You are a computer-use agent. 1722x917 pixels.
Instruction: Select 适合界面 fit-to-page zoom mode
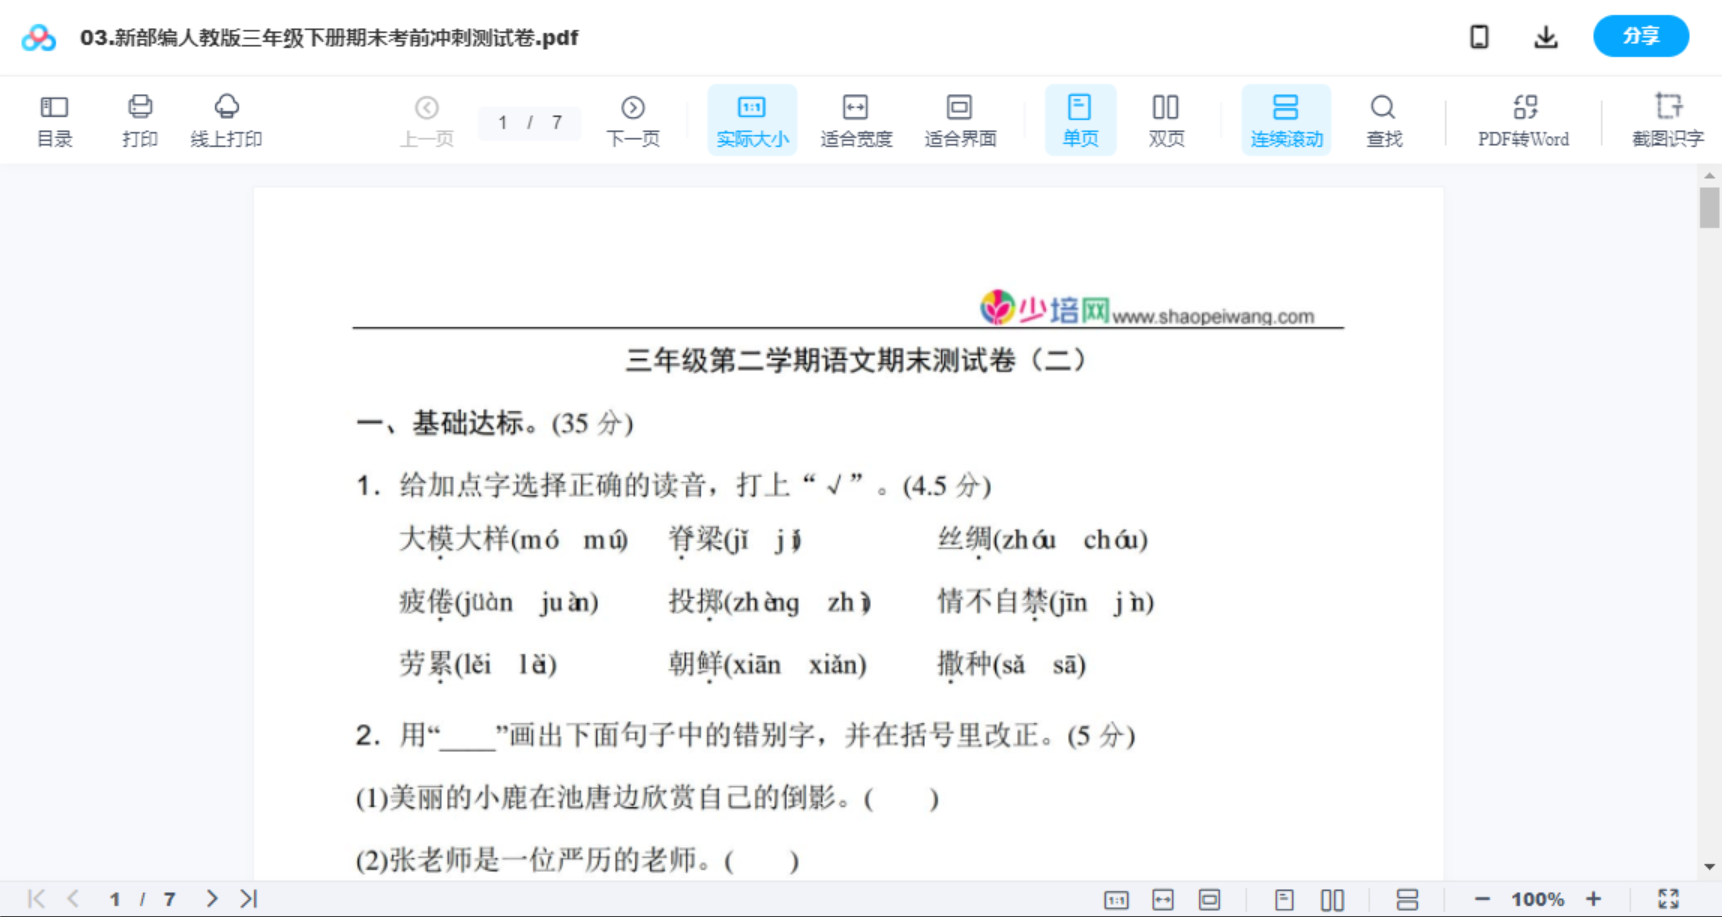pyautogui.click(x=960, y=119)
